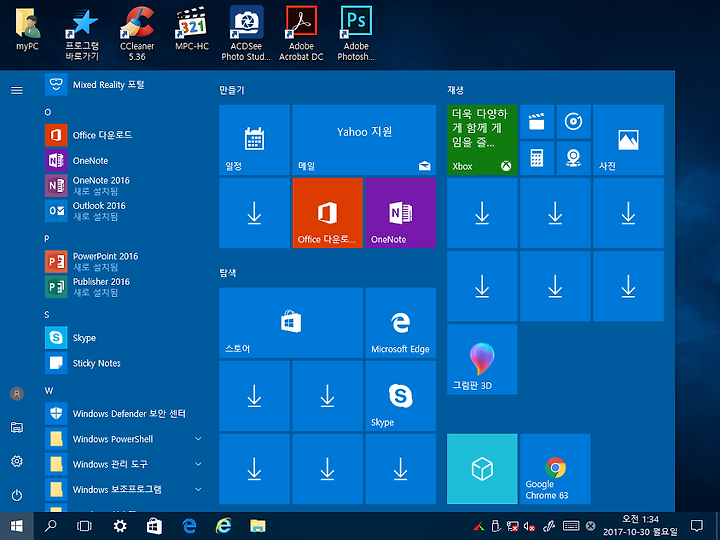
Task: Open Settings gear on the taskbar
Action: [120, 526]
